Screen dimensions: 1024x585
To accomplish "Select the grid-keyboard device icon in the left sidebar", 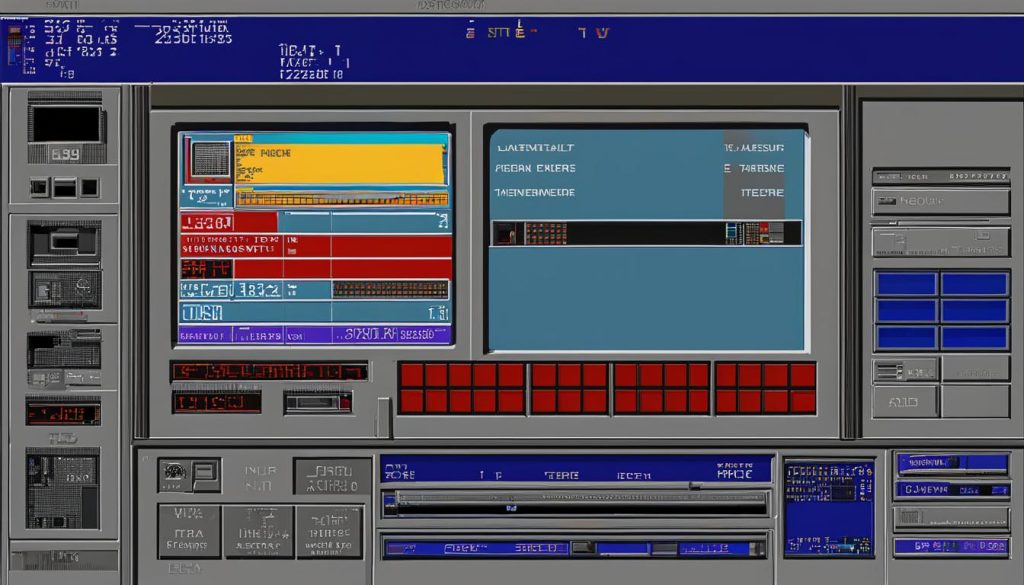I will [64, 349].
